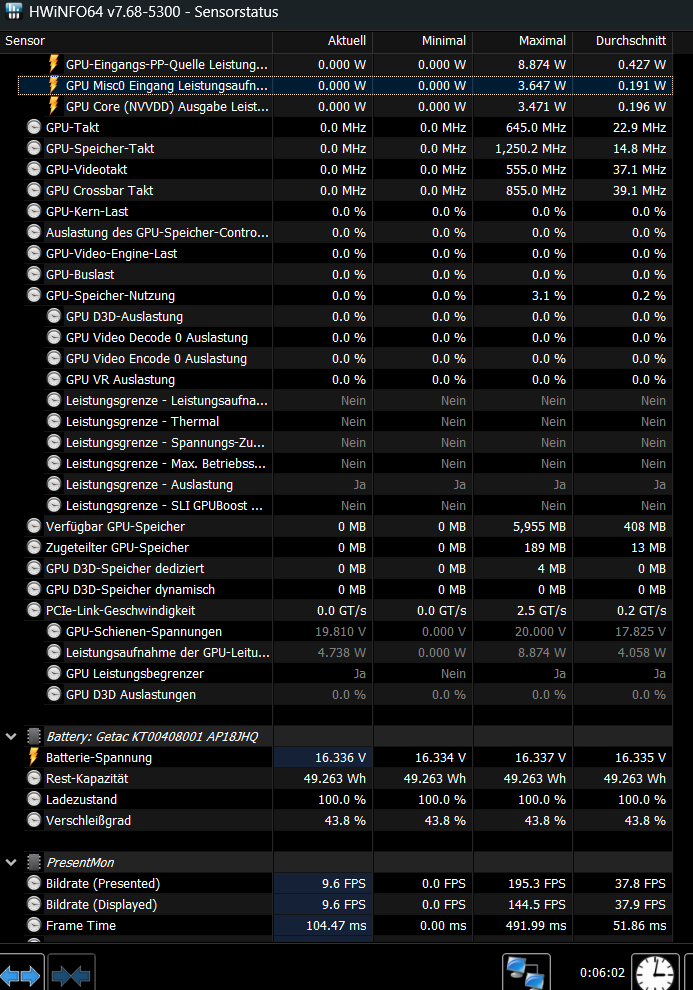Click the battery icon next to Battery: Getac header
Image resolution: width=693 pixels, height=990 pixels.
point(33,736)
